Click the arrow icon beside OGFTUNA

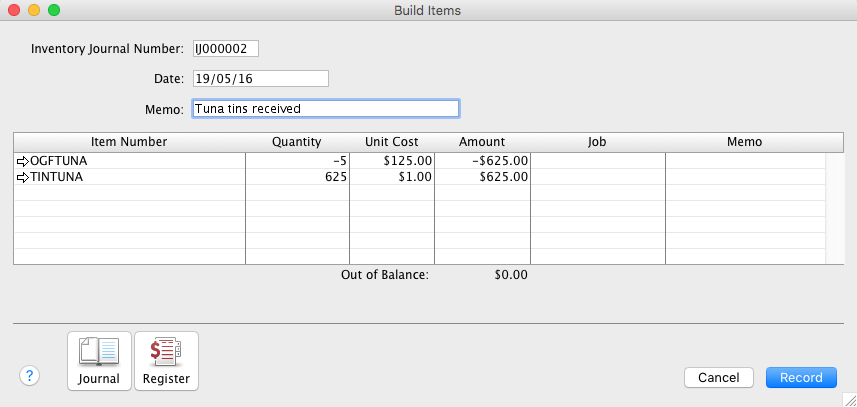24,160
